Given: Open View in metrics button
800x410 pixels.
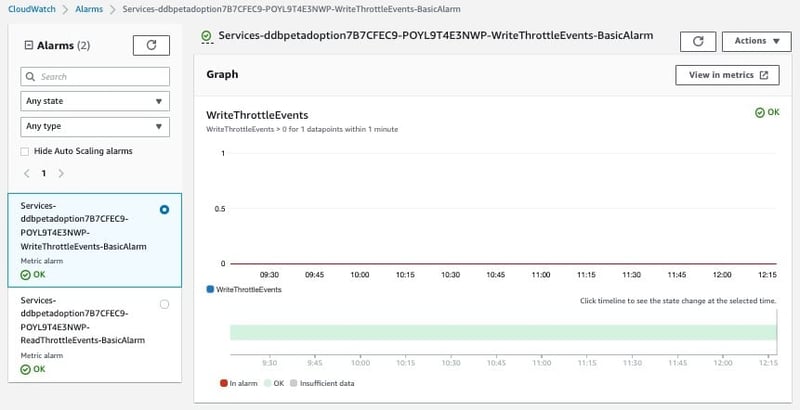Looking at the screenshot, I should click(727, 75).
